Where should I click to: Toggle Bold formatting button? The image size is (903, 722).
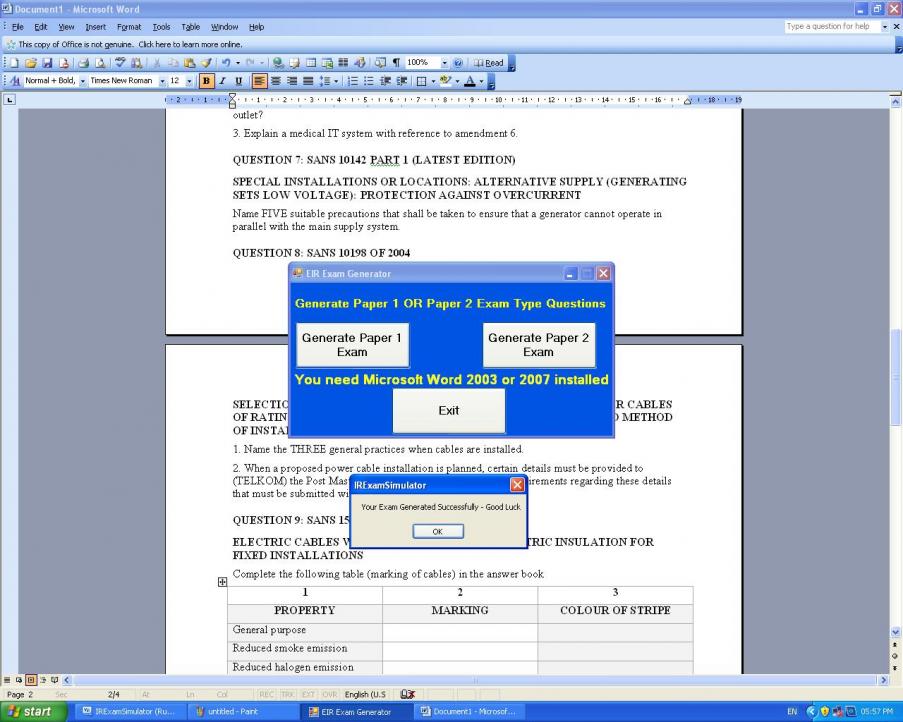coord(207,81)
